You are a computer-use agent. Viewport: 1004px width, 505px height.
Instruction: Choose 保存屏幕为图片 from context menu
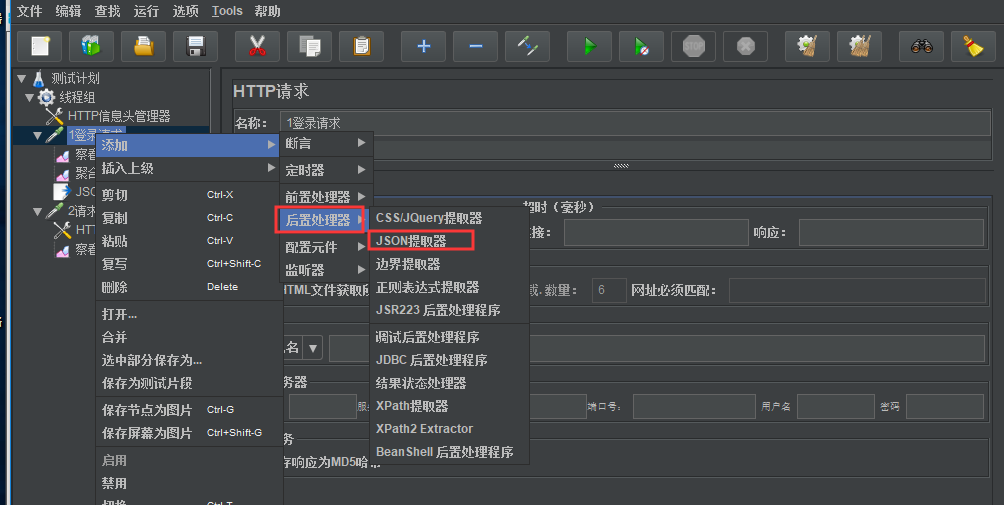pos(188,433)
